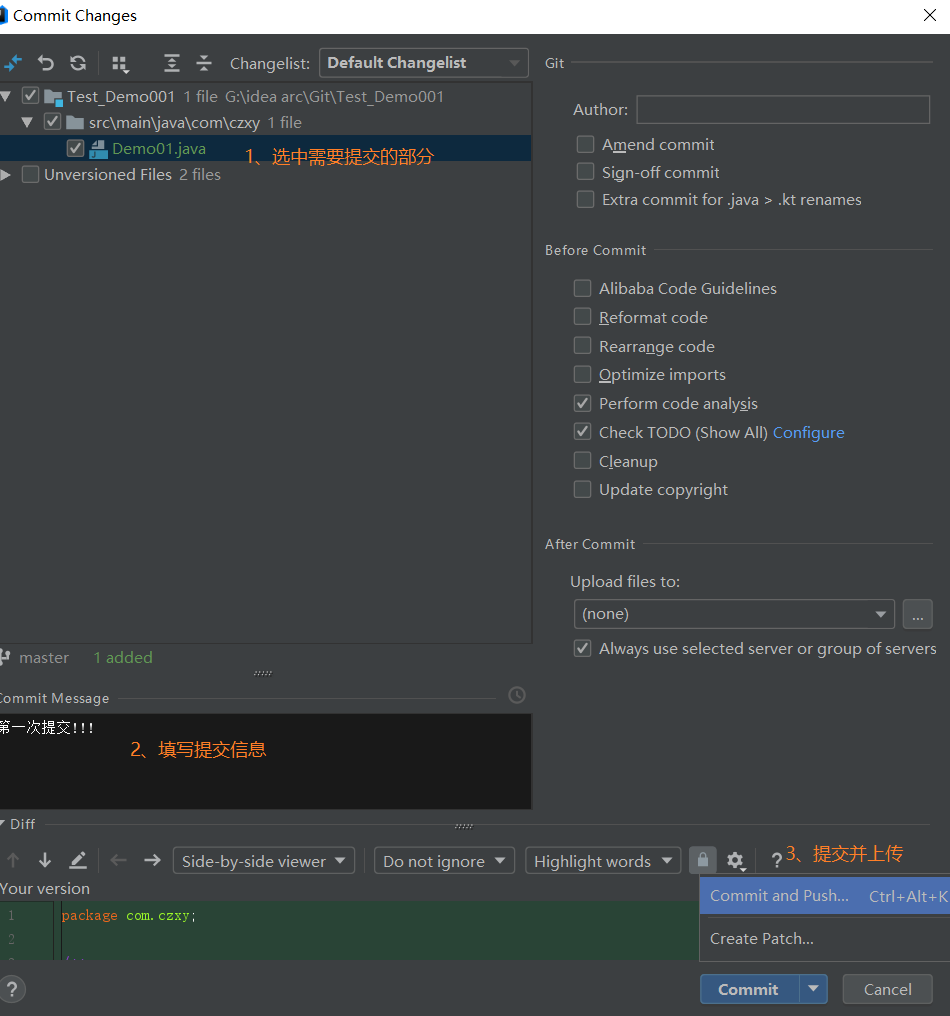Click the Refresh changes icon
950x1016 pixels.
pos(78,63)
